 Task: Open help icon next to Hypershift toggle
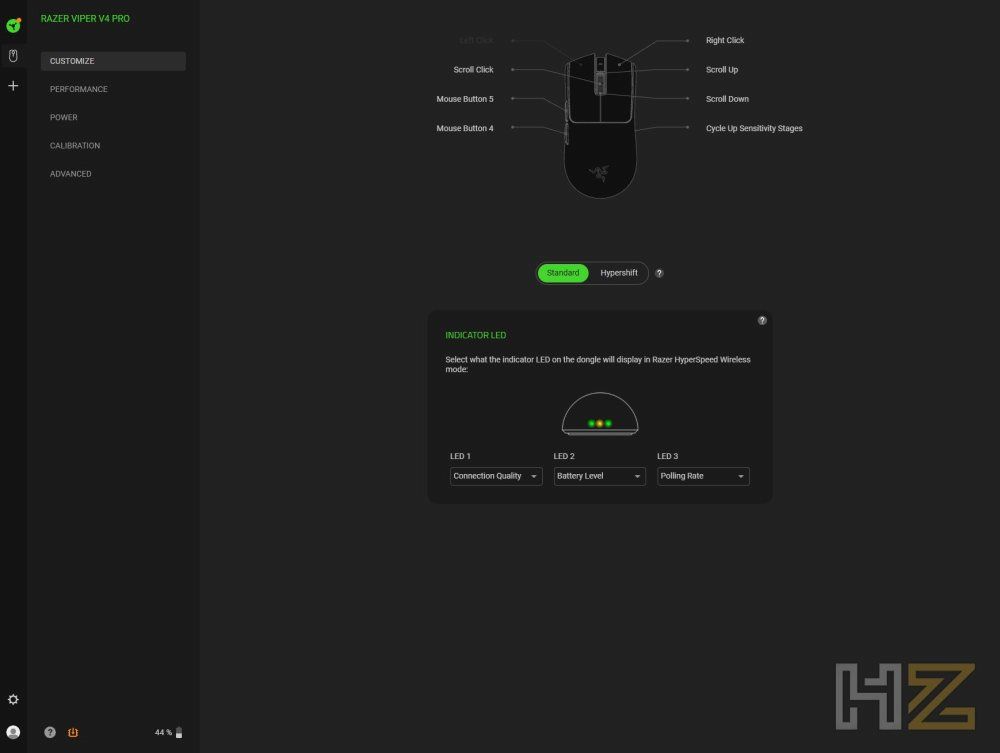pyautogui.click(x=659, y=273)
